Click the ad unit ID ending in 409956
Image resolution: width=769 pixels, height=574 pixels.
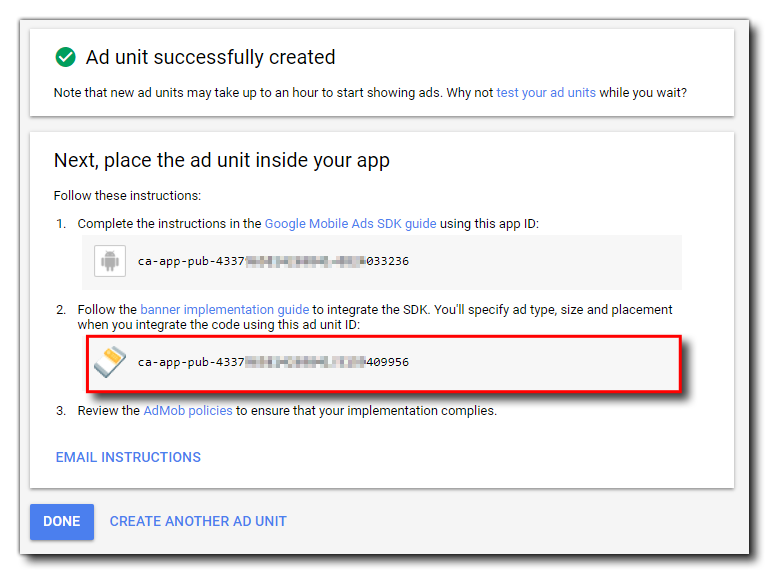pos(273,362)
